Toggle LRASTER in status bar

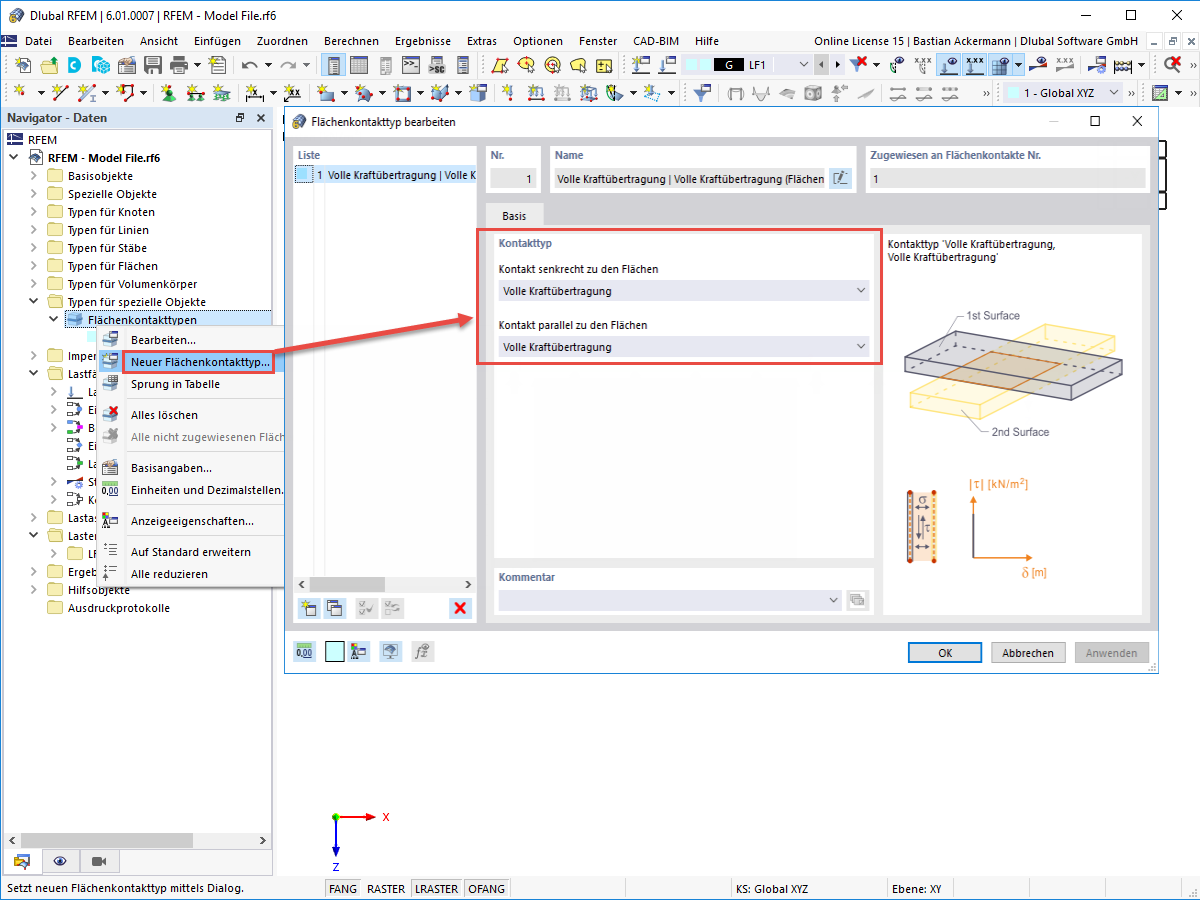437,889
